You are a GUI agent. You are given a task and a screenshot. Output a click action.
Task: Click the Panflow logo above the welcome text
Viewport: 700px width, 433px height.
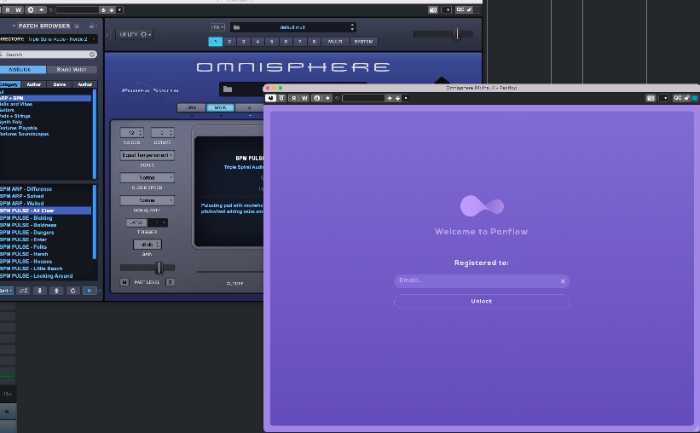tap(482, 206)
